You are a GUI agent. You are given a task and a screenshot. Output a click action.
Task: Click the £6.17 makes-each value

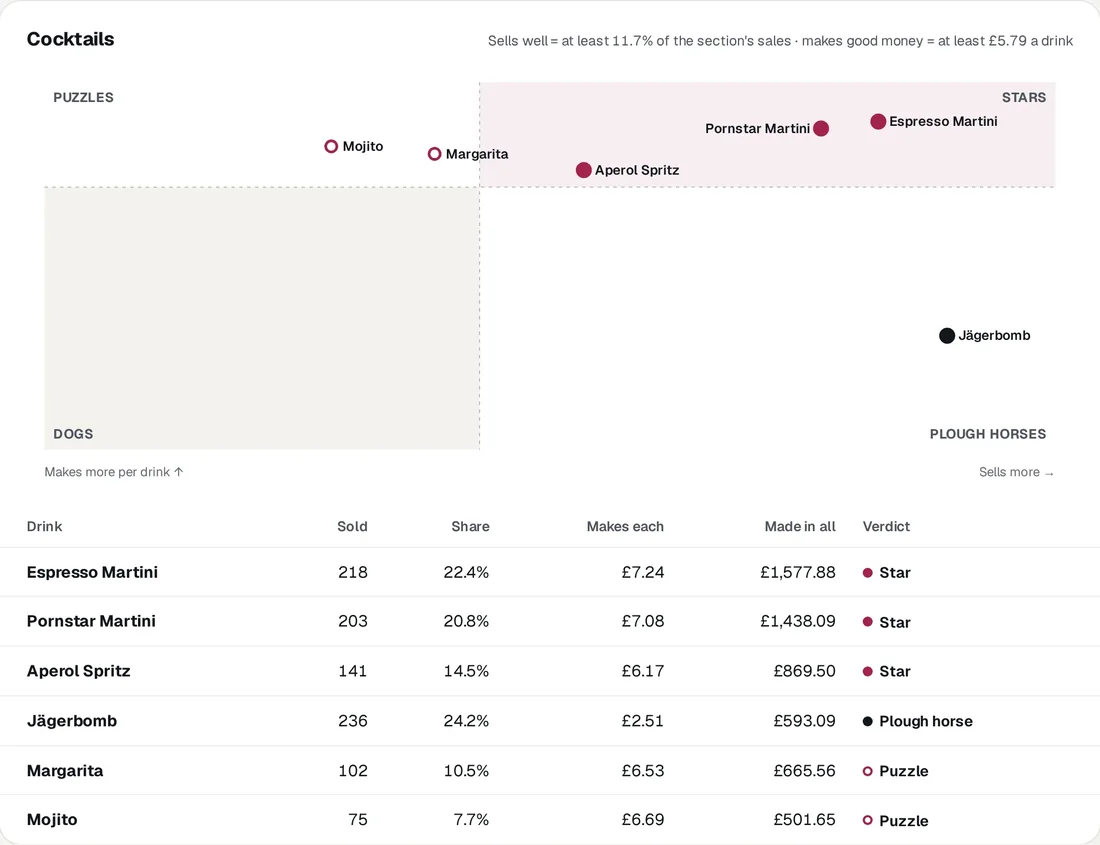point(643,671)
